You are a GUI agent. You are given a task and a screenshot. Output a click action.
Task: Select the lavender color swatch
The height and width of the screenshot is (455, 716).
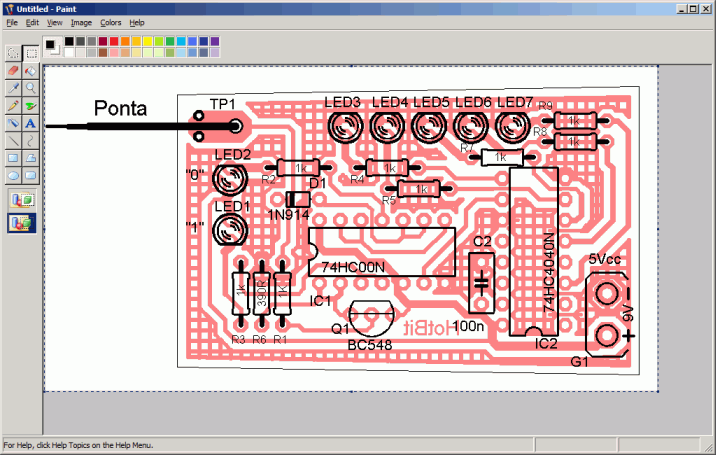pos(215,53)
